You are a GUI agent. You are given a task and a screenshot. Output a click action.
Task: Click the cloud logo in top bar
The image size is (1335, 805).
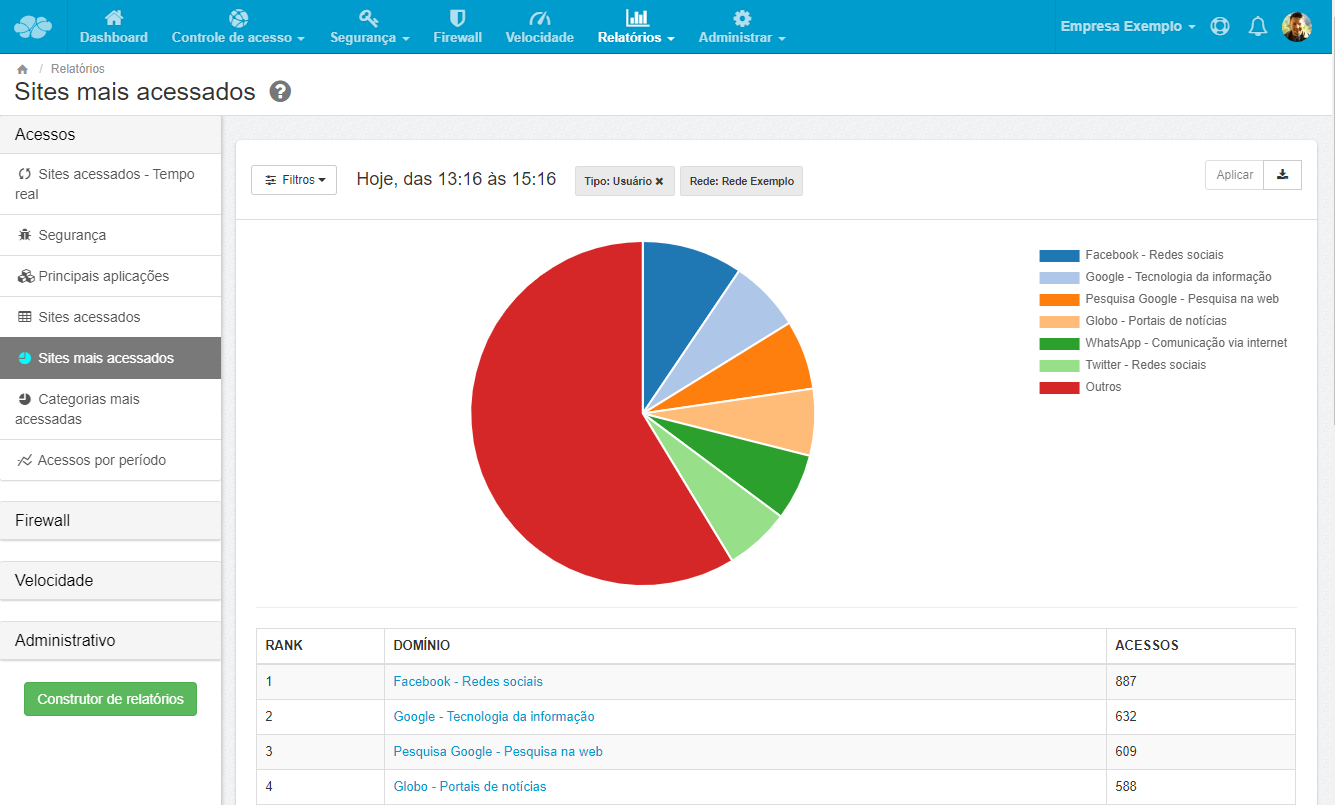pos(33,27)
